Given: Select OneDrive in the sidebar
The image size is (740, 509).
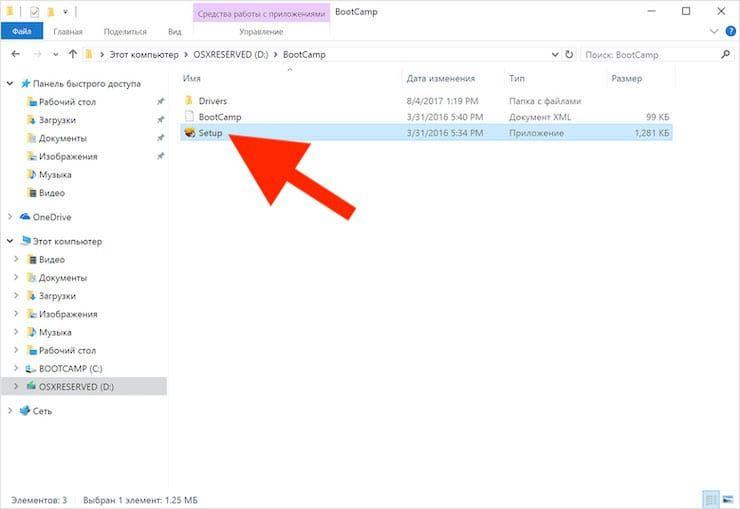Looking at the screenshot, I should point(52,217).
